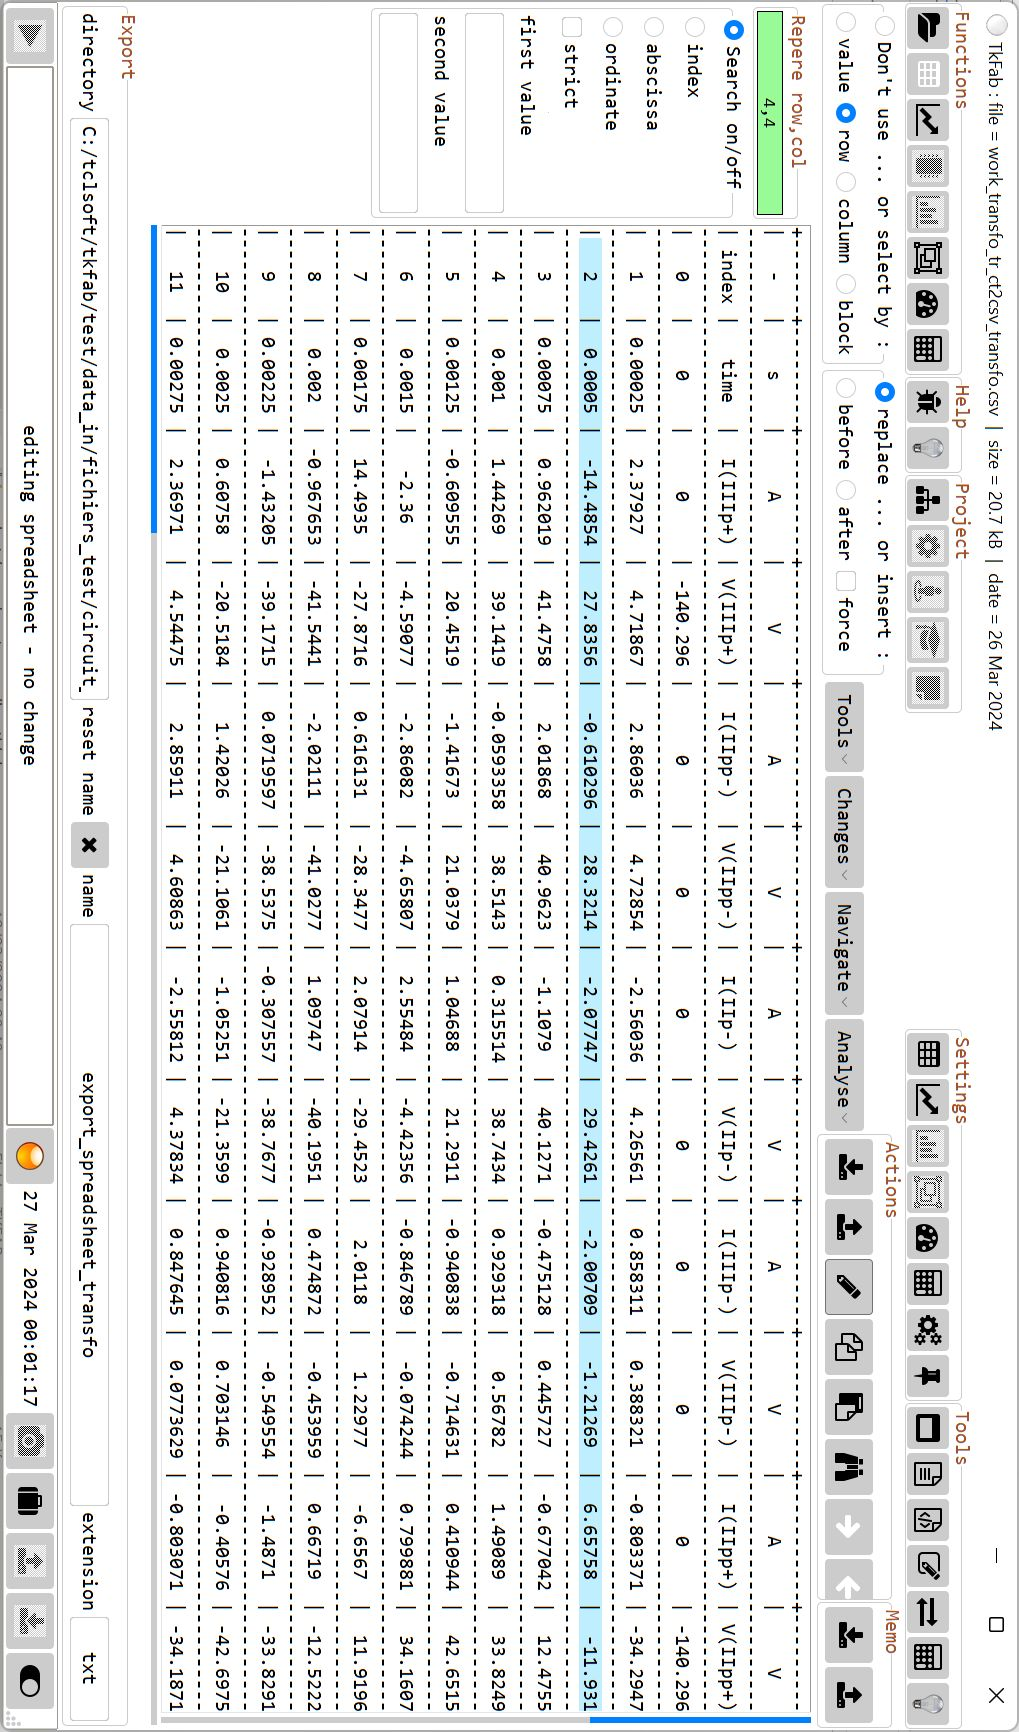
Task: Toggle the pencil edit icon in Actions
Action: click(x=849, y=1286)
